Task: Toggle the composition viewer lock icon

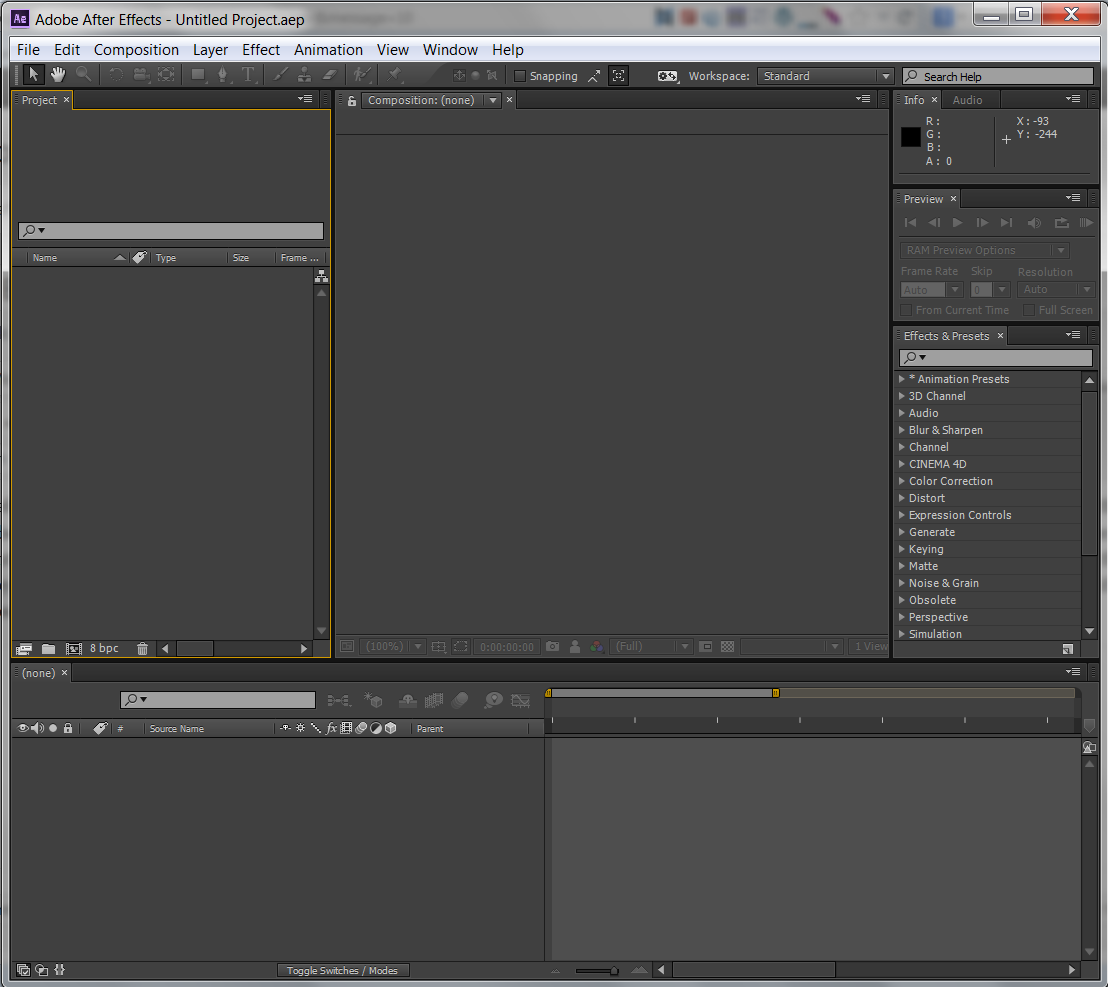Action: tap(351, 100)
